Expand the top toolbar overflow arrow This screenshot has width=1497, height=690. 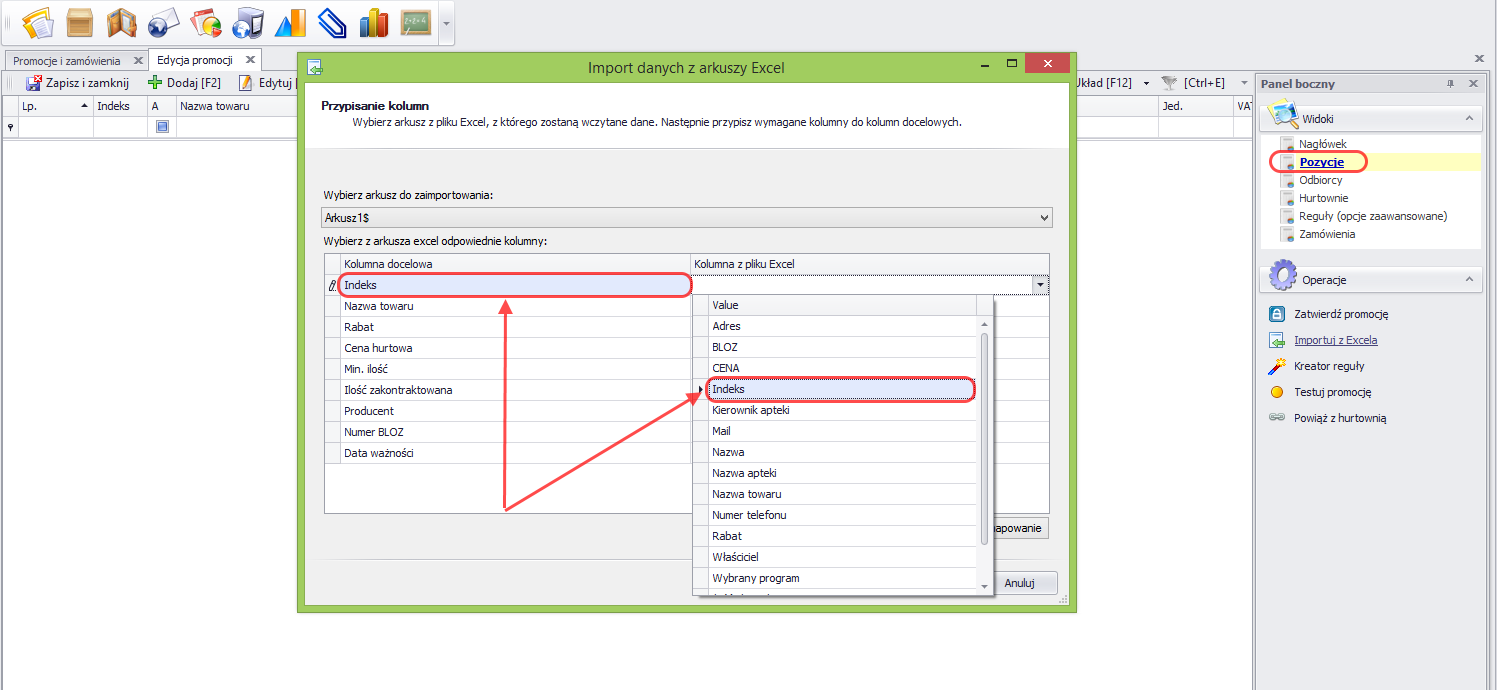click(446, 22)
